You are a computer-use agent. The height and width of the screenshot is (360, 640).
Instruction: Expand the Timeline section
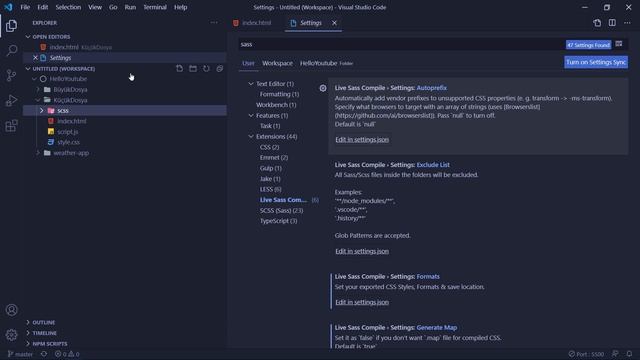point(28,333)
